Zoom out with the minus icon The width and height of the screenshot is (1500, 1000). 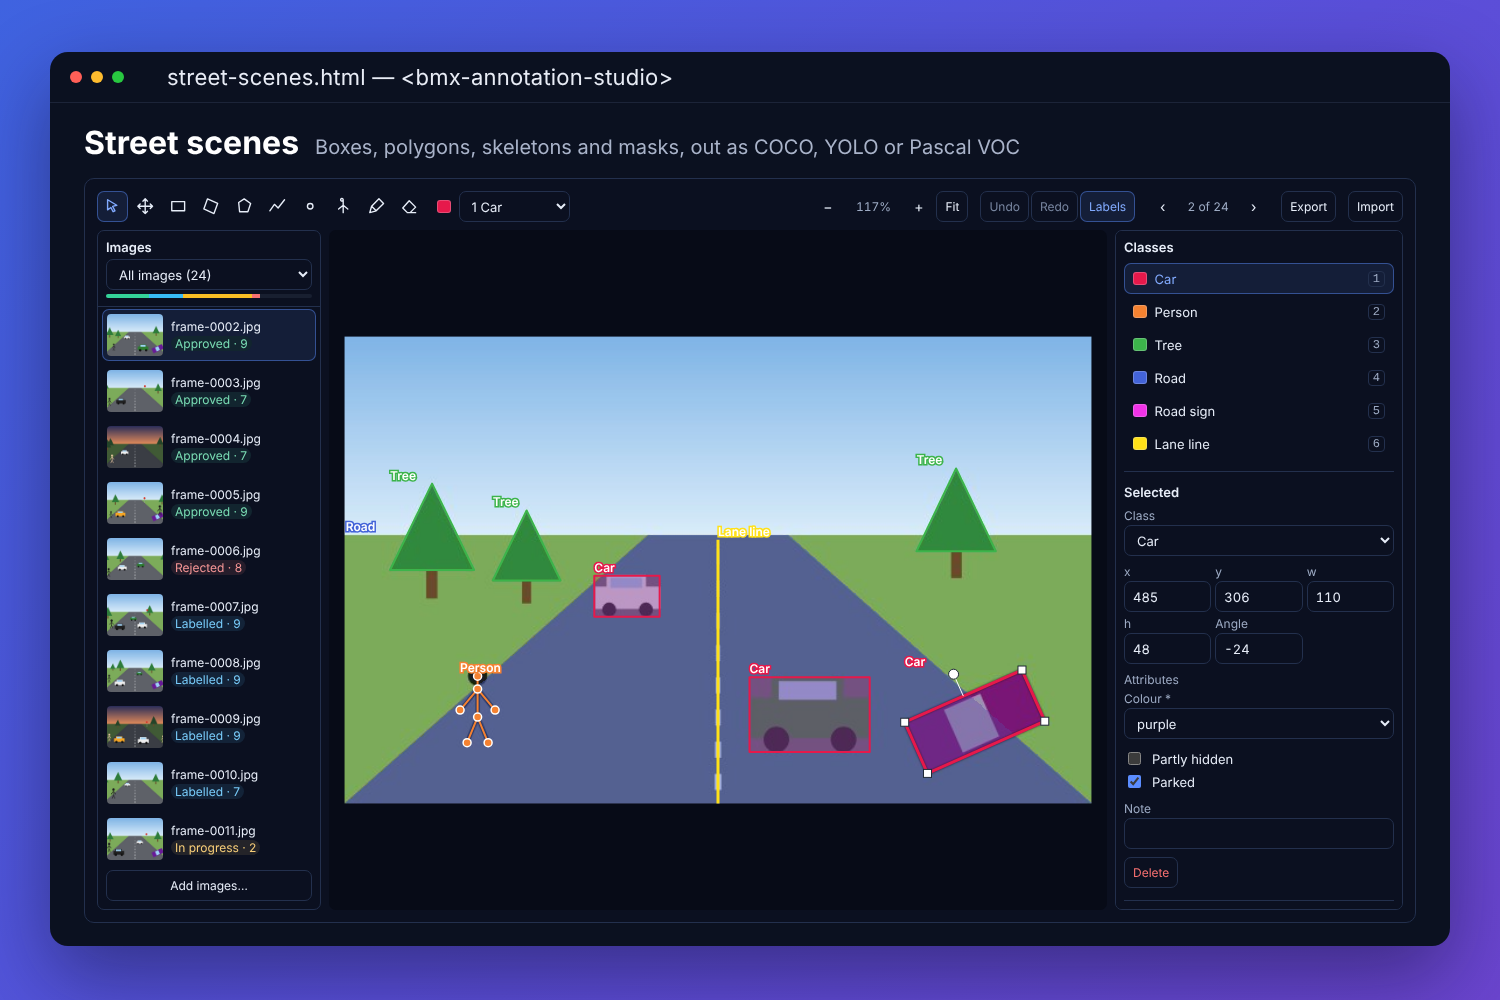point(828,207)
